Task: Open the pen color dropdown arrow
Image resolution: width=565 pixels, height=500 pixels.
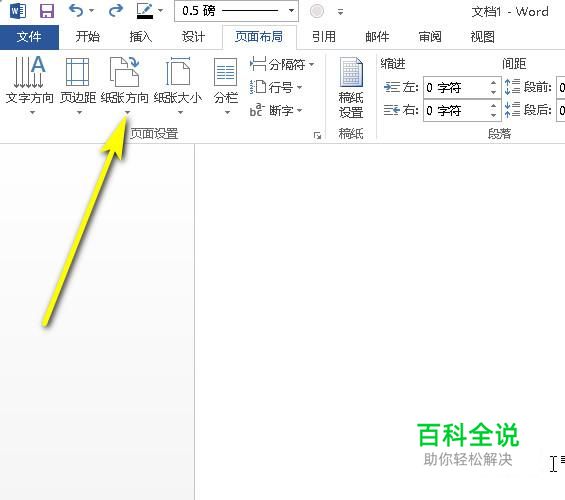Action: (161, 11)
